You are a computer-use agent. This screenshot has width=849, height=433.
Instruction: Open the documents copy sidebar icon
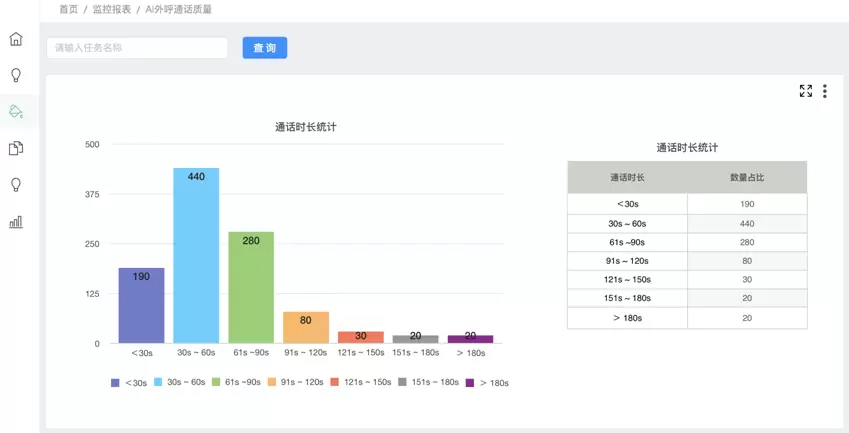coord(16,148)
